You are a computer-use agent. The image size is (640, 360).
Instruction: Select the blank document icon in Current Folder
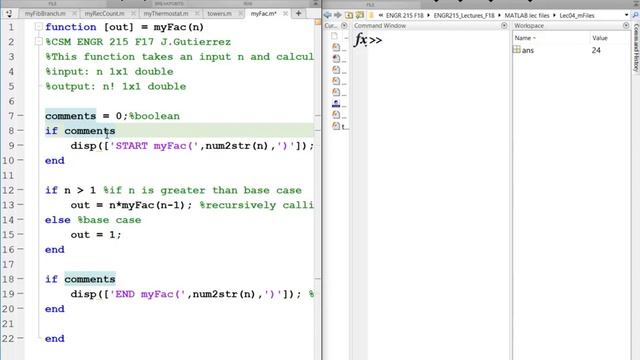coord(335,36)
